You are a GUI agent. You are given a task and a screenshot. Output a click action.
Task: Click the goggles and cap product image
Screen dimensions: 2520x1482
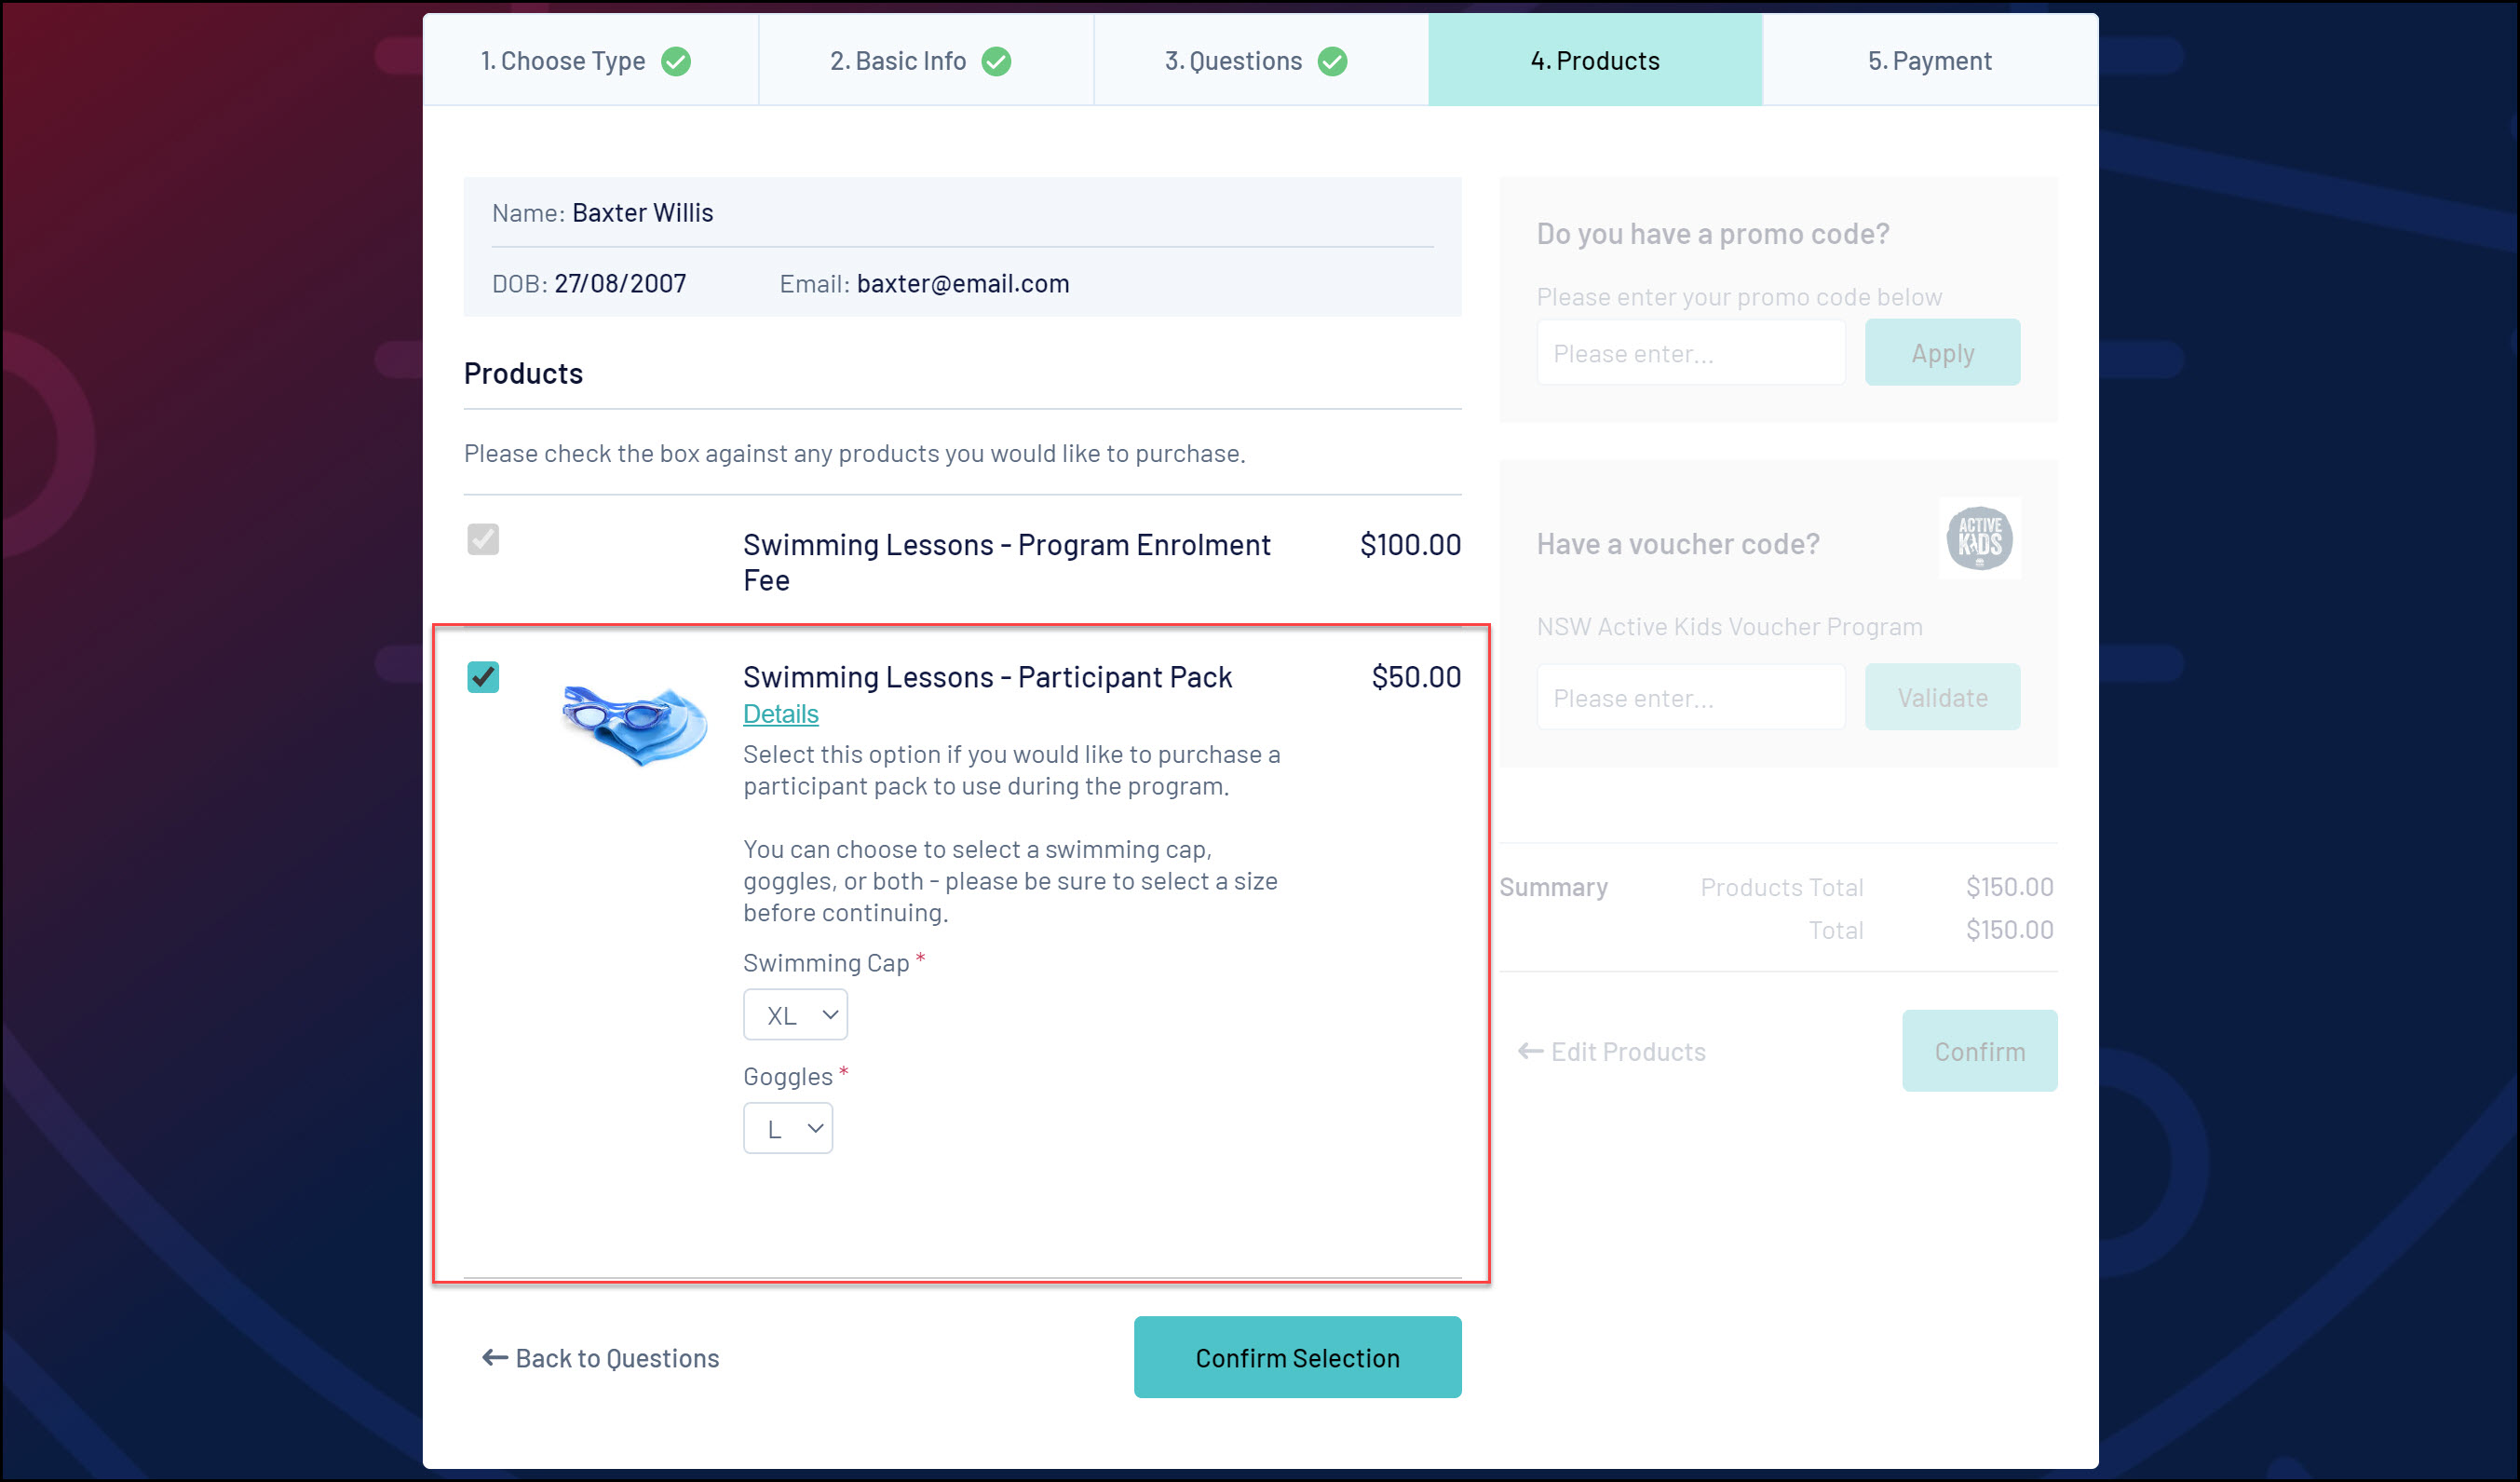[x=634, y=723]
